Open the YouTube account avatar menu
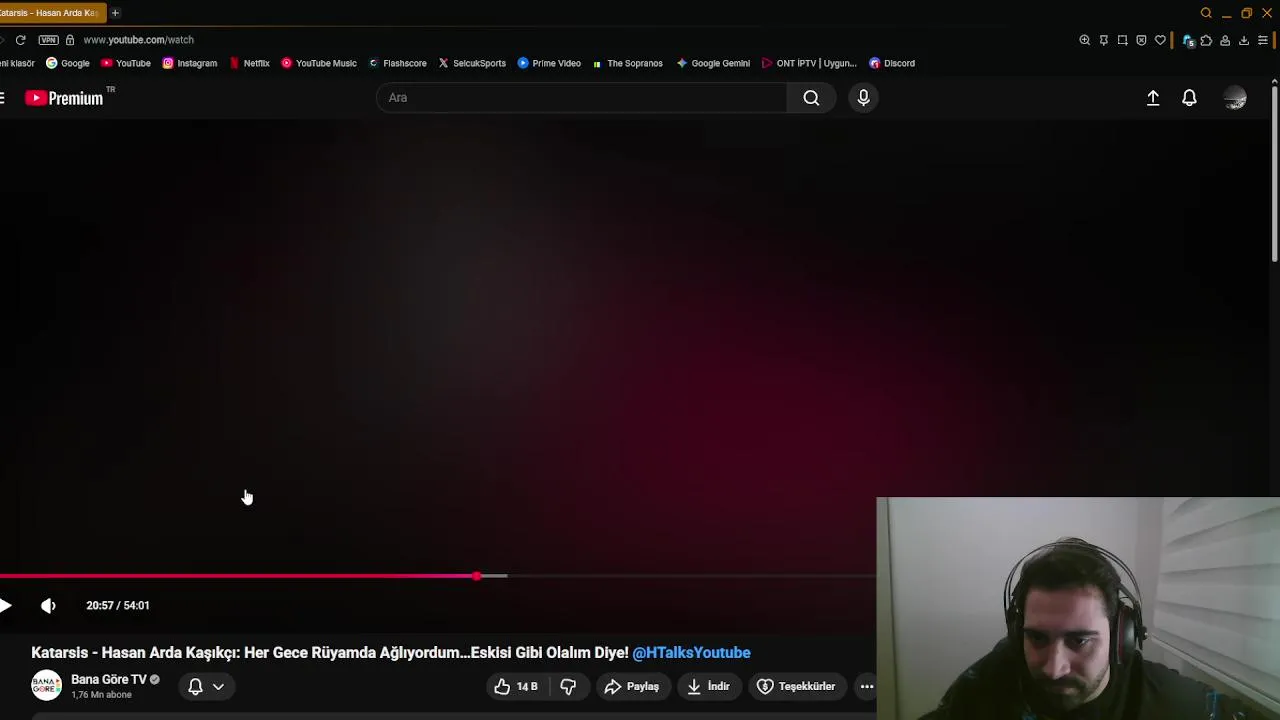 point(1235,98)
